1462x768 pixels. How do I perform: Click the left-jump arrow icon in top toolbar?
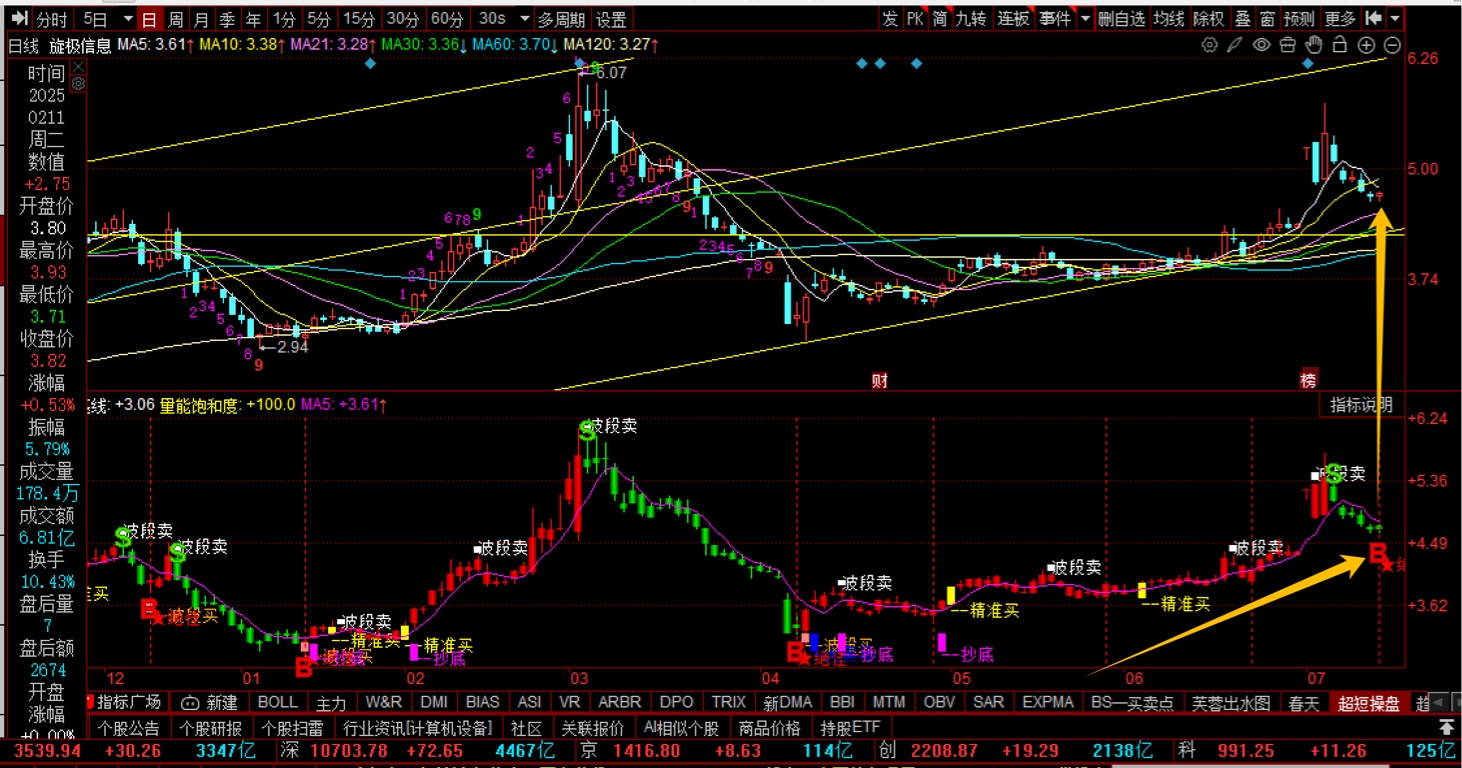pyautogui.click(x=1373, y=19)
